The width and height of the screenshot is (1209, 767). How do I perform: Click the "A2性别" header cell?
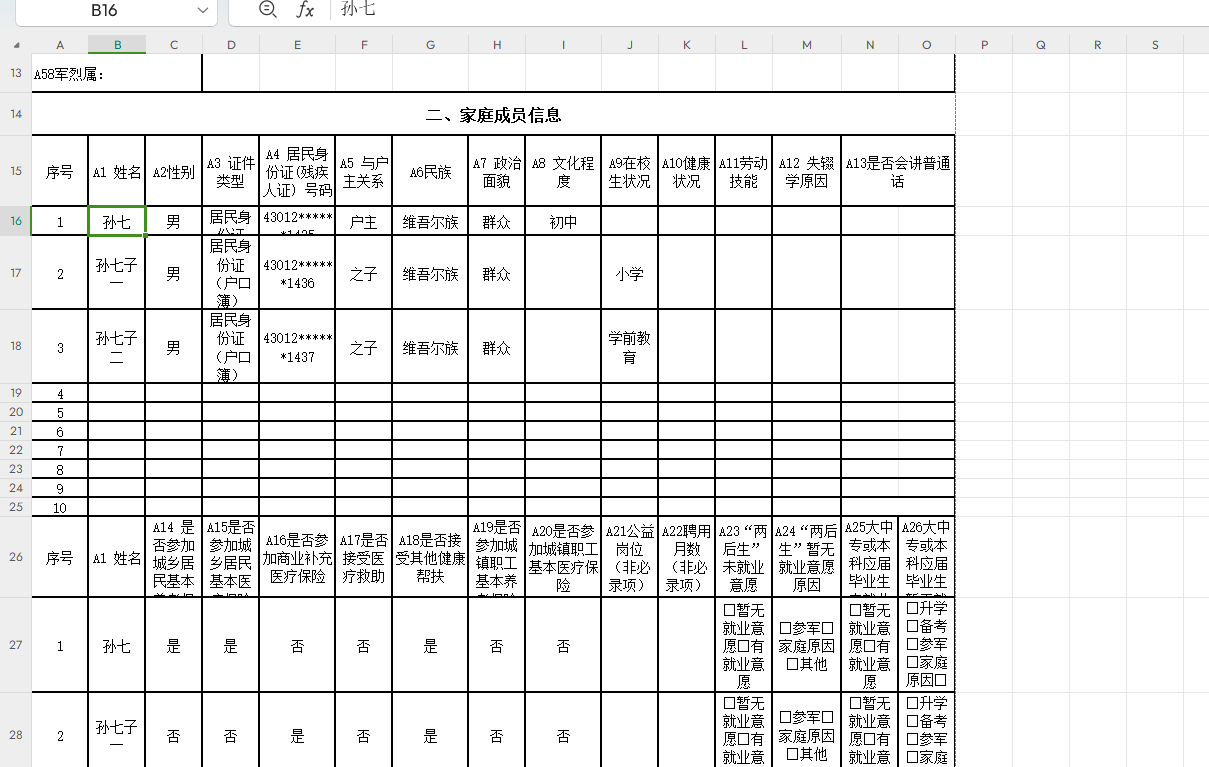[174, 171]
